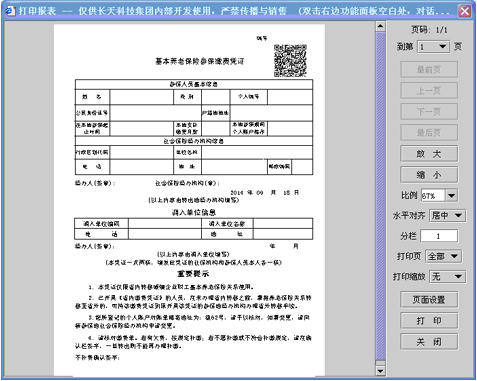Open 页面设置 page setup

429,300
